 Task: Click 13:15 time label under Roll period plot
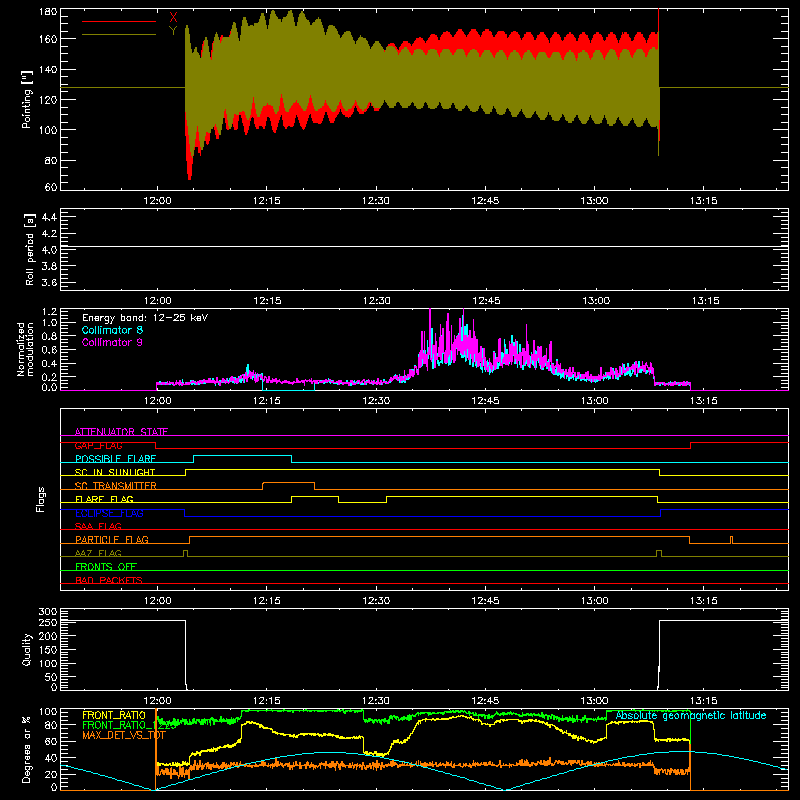(706, 301)
